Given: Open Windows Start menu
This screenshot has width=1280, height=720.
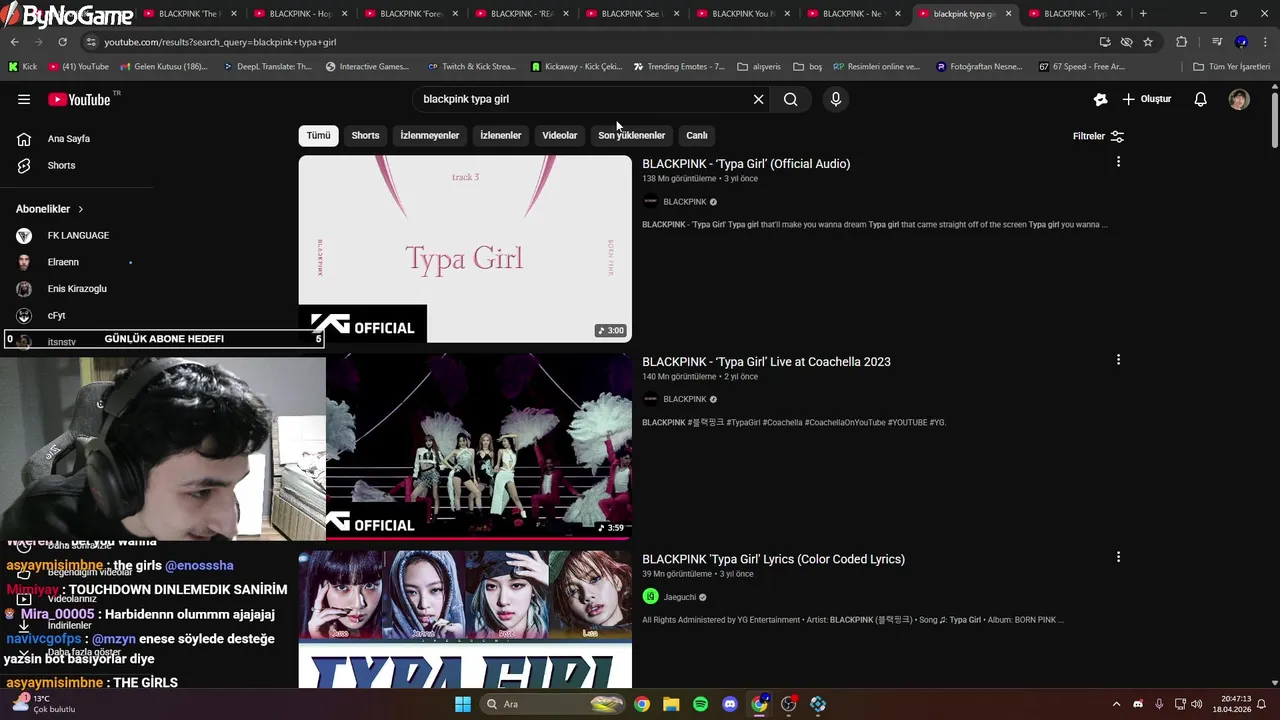Looking at the screenshot, I should click(x=463, y=704).
